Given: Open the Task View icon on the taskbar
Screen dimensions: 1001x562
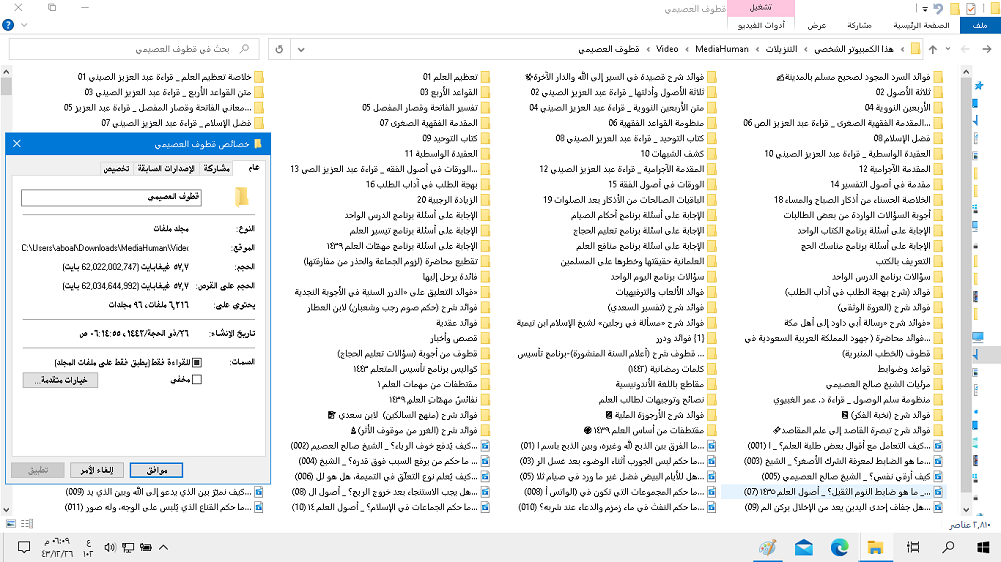Looking at the screenshot, I should click(911, 547).
